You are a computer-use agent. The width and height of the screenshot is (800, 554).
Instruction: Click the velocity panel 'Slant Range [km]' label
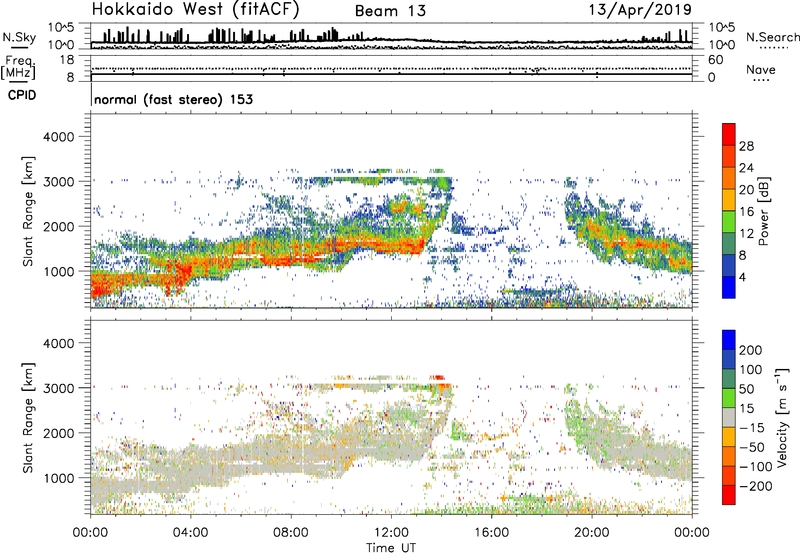coord(28,418)
